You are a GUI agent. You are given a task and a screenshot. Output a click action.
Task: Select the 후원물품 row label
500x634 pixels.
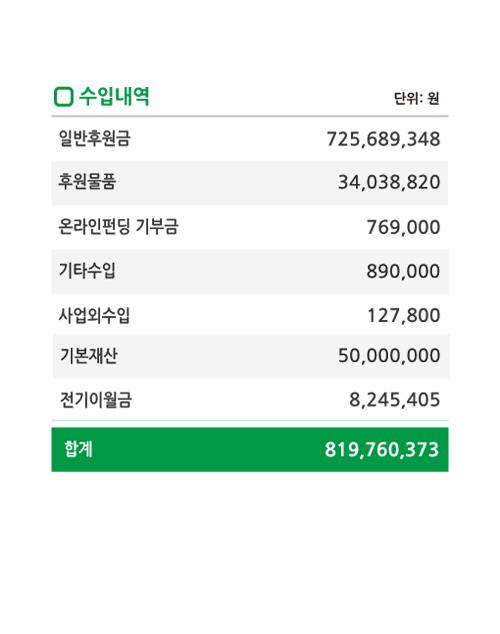[87, 182]
